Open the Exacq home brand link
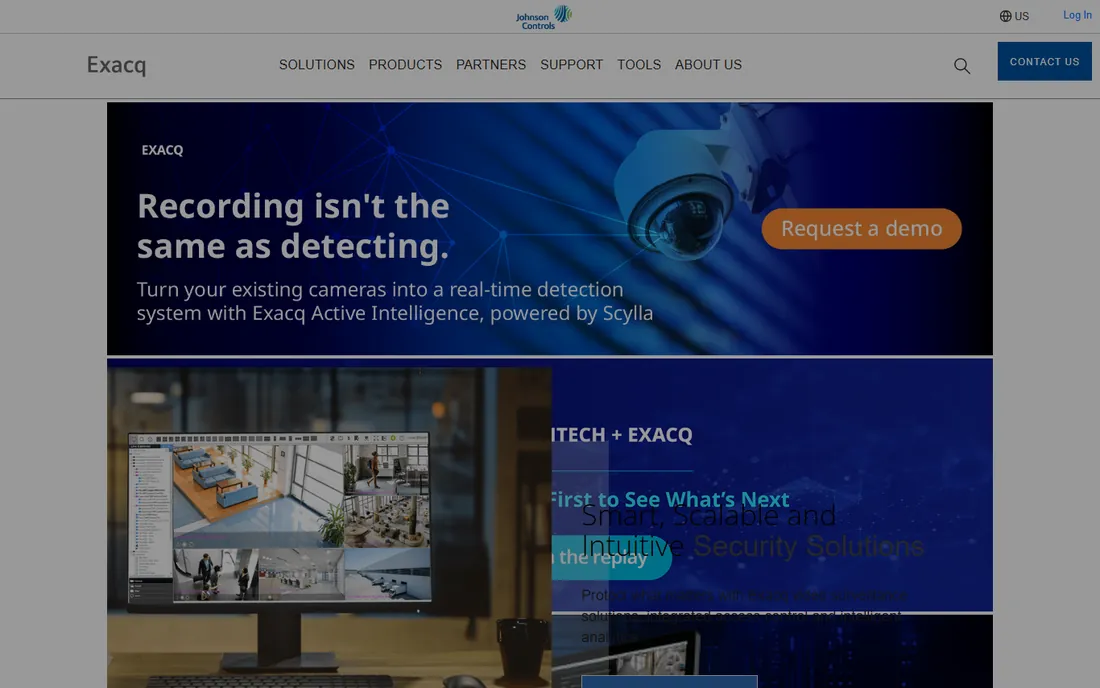 pos(116,65)
